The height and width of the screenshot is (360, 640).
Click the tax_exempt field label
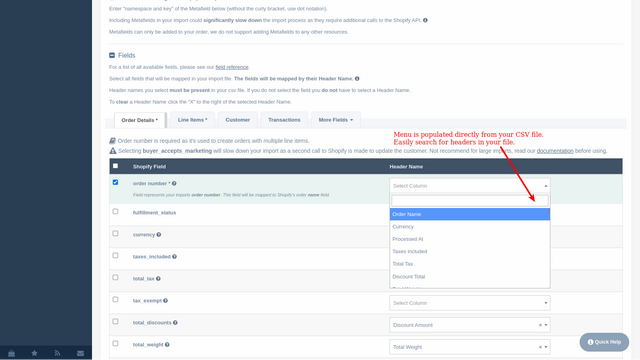click(x=147, y=300)
